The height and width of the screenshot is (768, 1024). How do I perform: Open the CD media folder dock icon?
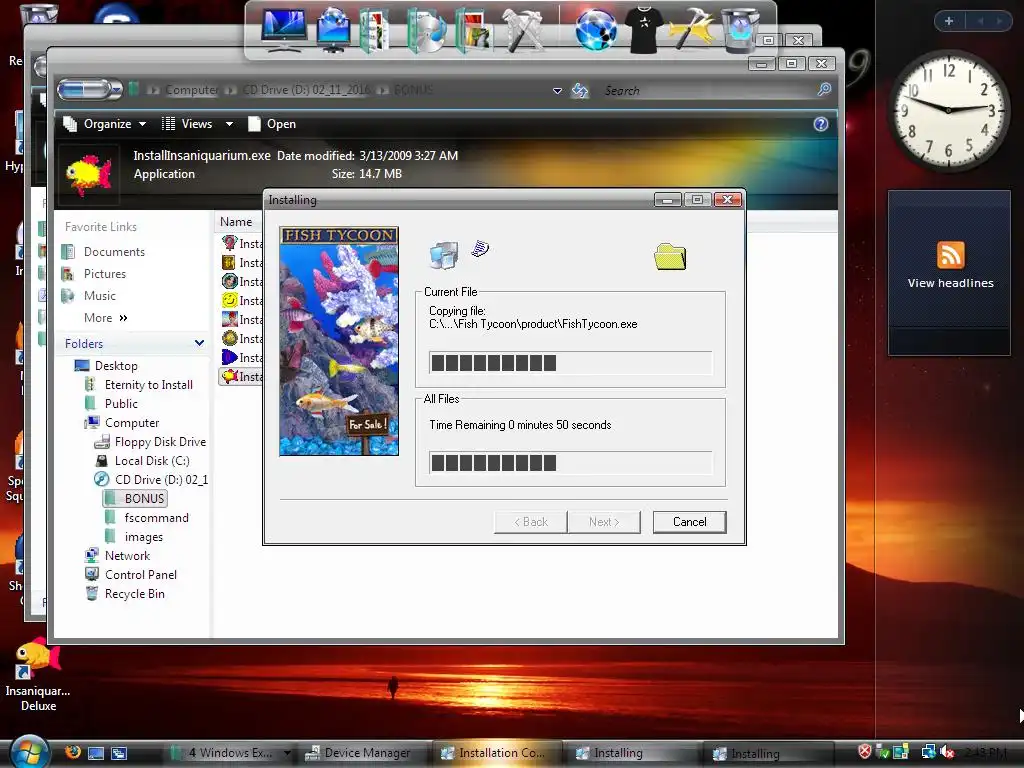click(x=426, y=30)
